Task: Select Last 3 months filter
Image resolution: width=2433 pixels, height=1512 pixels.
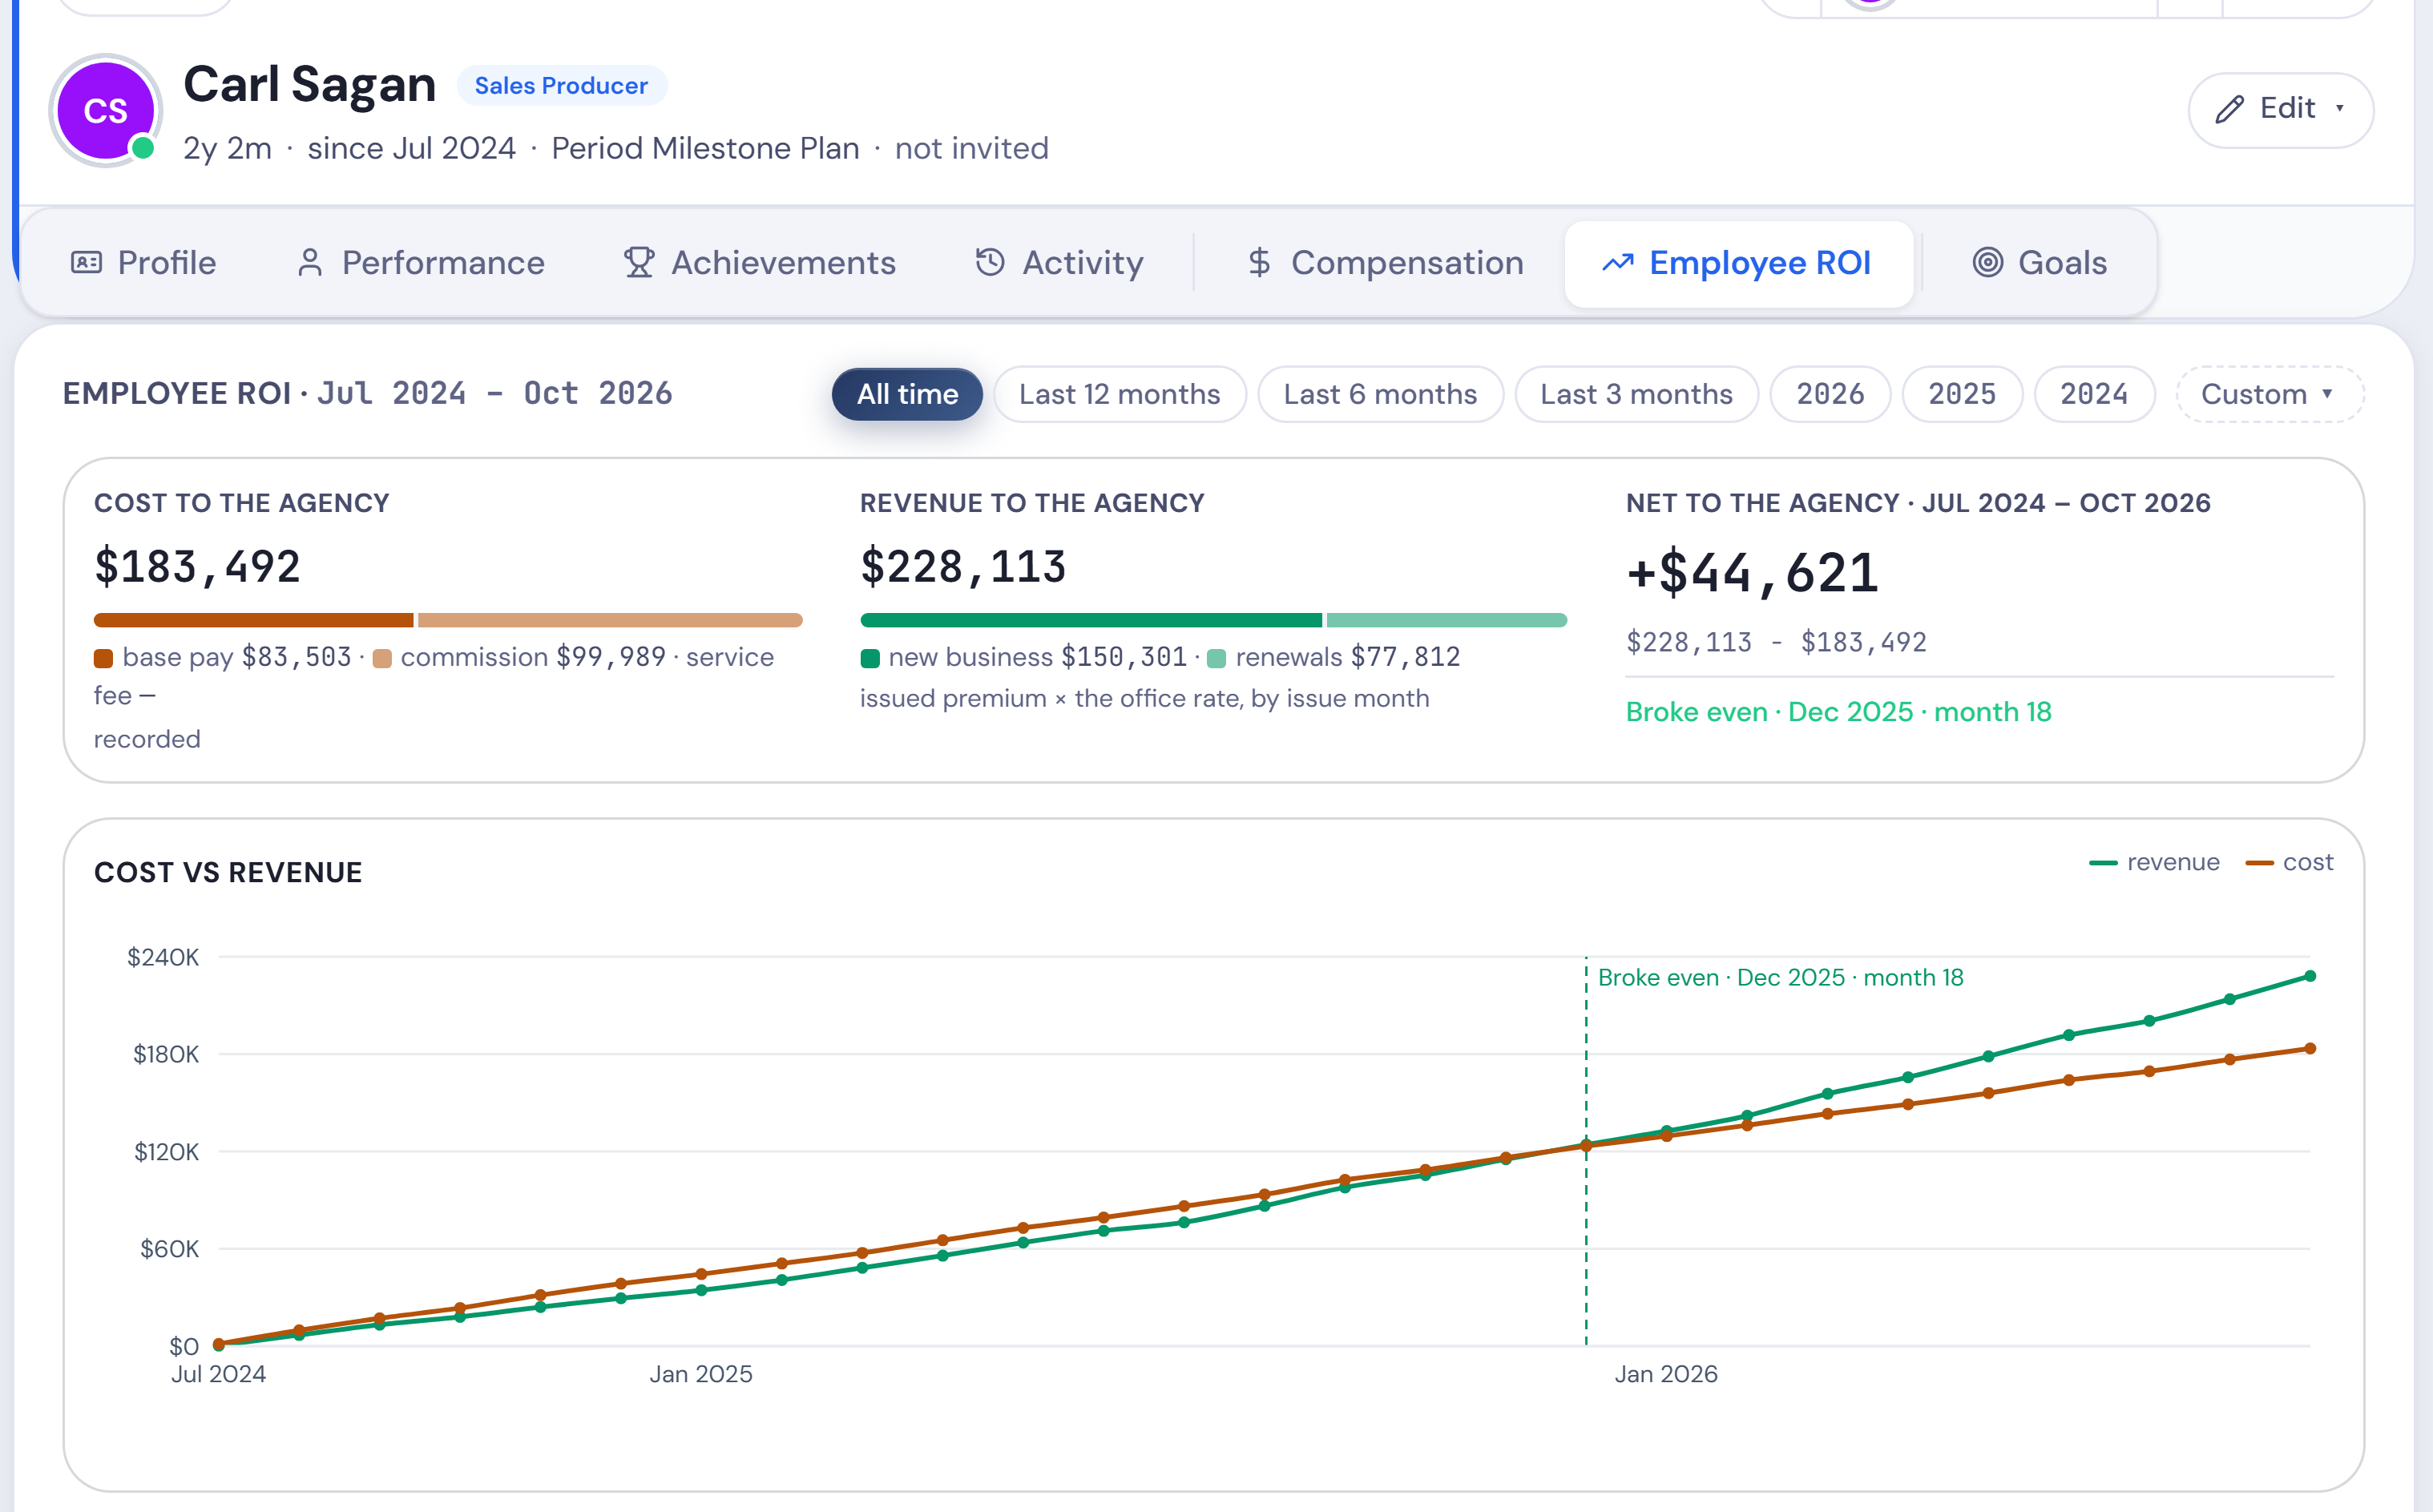Action: (x=1636, y=394)
